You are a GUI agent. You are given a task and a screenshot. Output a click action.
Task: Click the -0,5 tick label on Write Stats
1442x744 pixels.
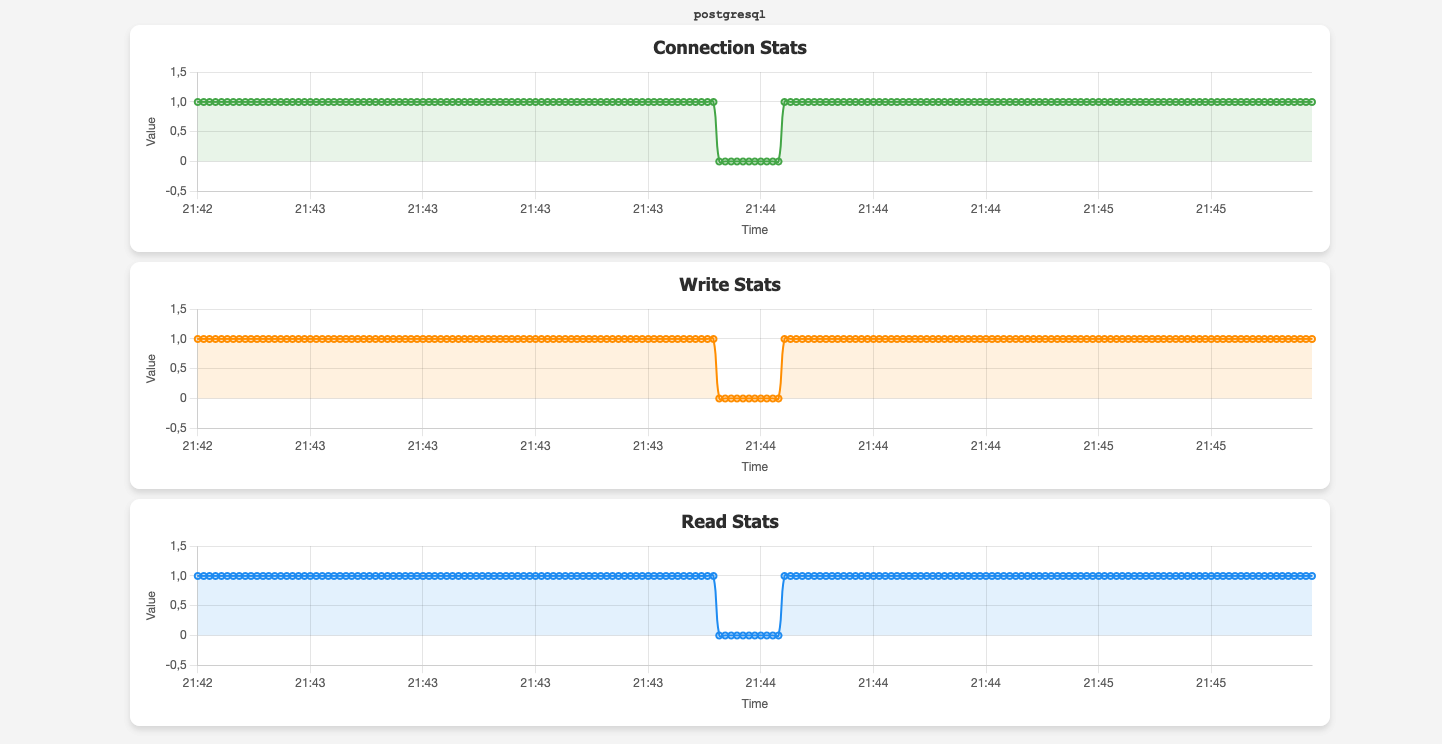point(174,427)
